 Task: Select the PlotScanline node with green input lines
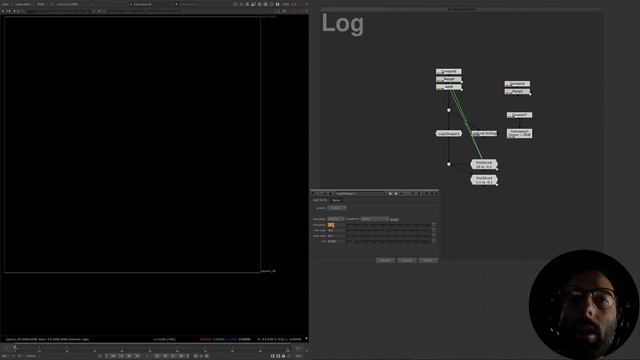tap(484, 164)
